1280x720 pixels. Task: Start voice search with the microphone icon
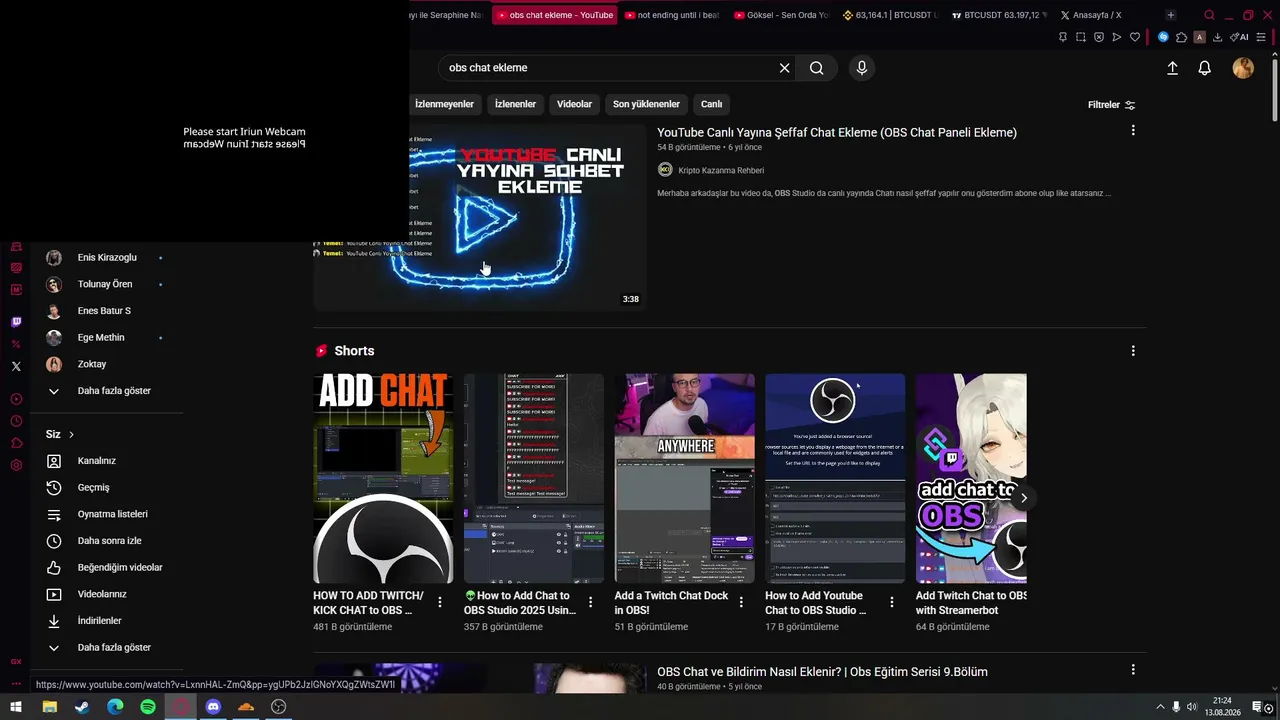[862, 68]
